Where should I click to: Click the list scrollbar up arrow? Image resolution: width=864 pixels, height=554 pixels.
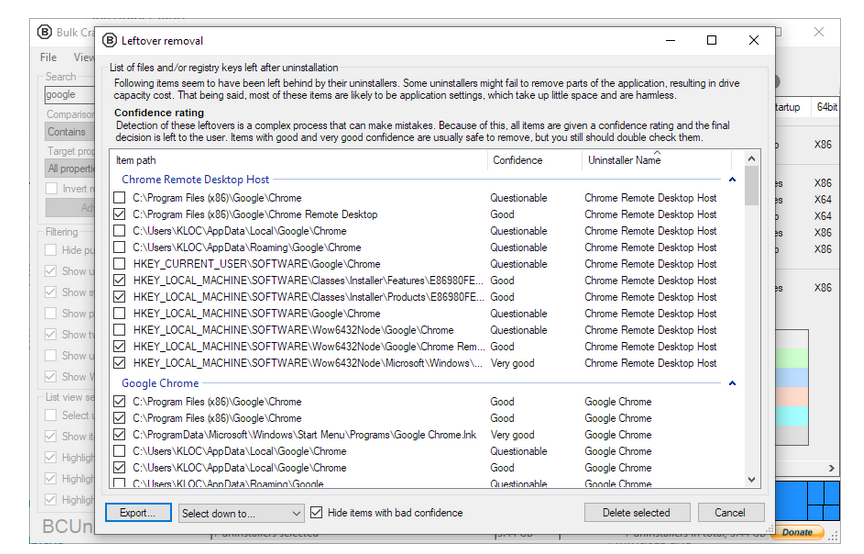[752, 159]
